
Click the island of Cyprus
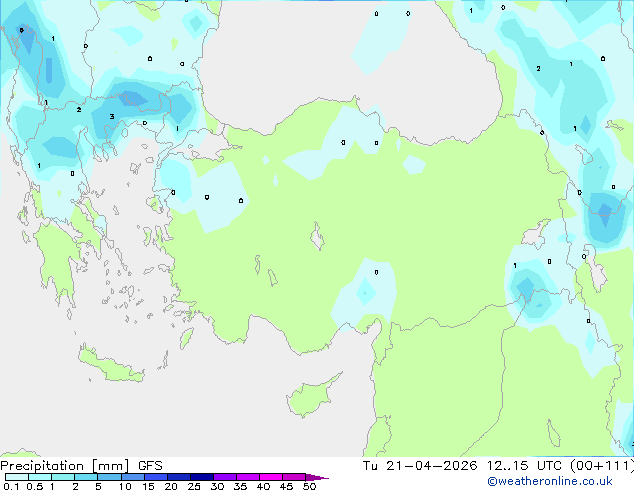[315, 395]
